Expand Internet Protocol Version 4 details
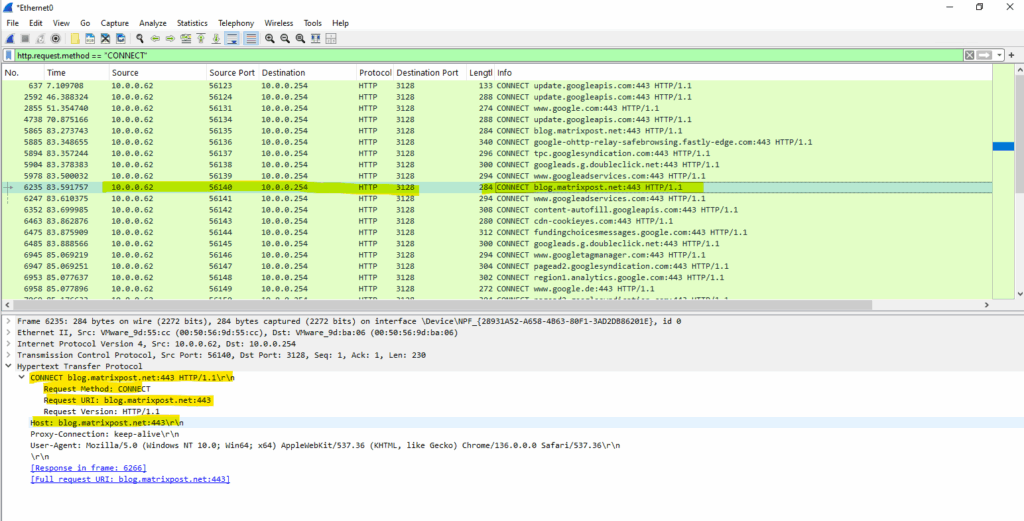 pyautogui.click(x=8, y=343)
